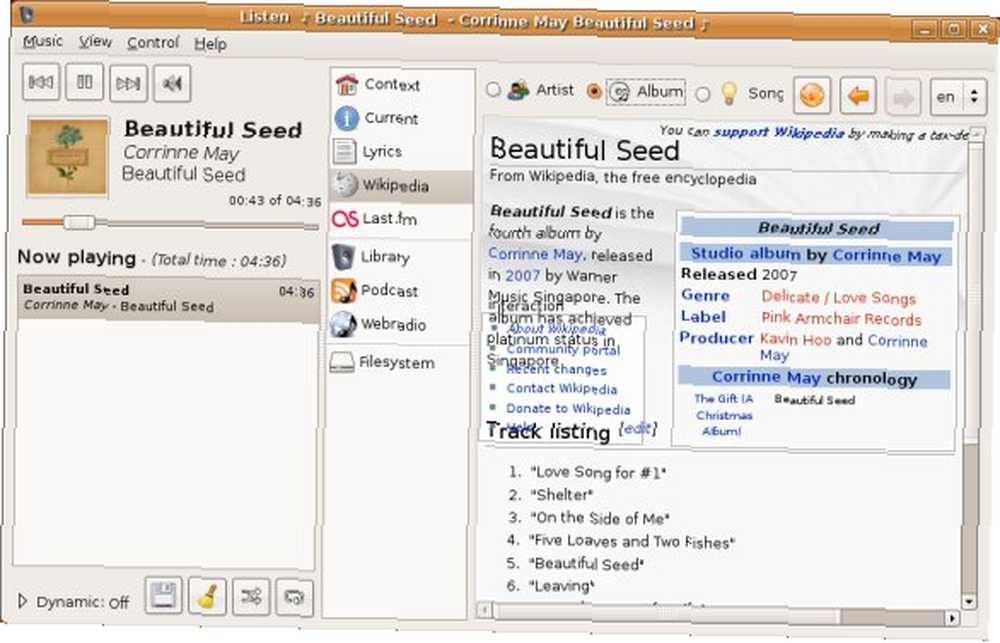This screenshot has height=643, width=1000.
Task: Click the Beautiful Seed article heading
Action: [x=585, y=149]
